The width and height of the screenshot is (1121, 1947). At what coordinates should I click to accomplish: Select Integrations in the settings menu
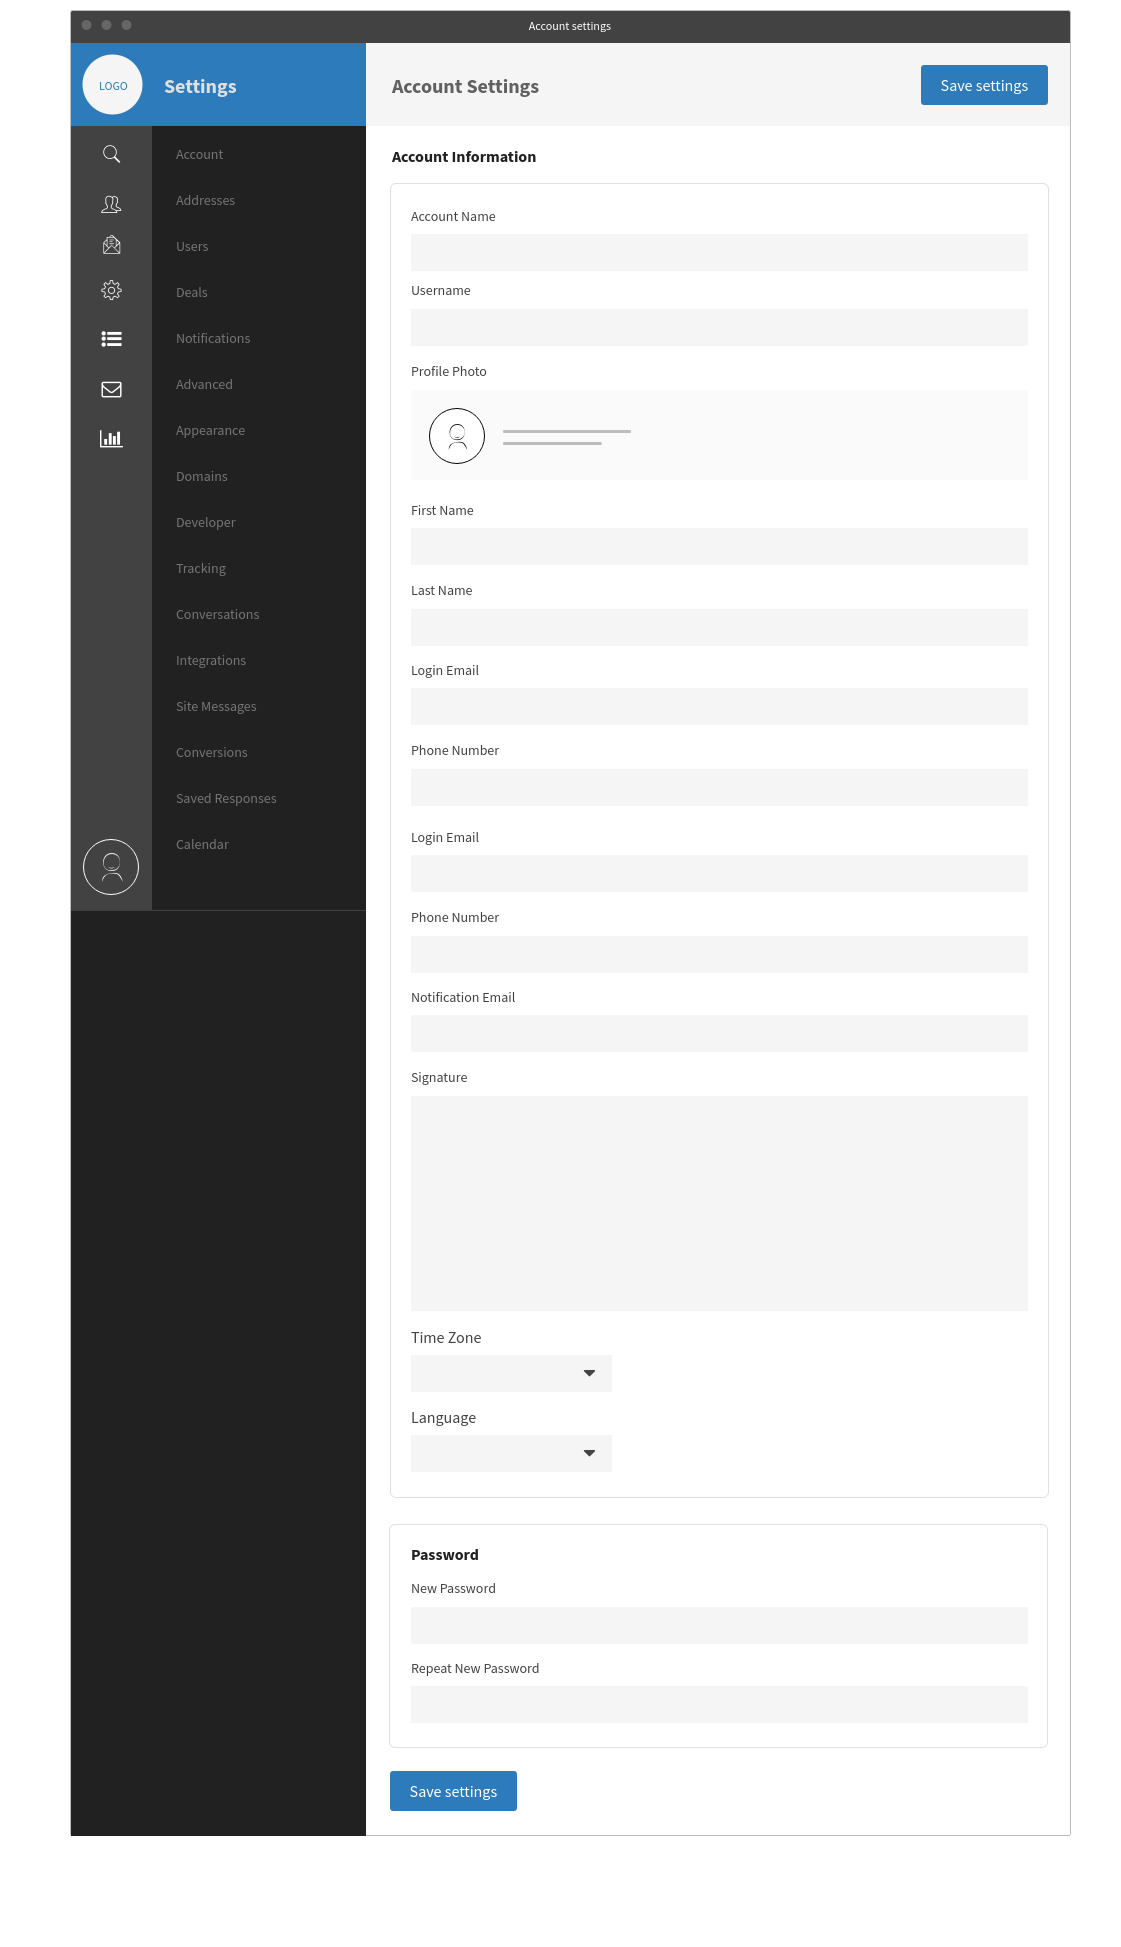click(211, 660)
